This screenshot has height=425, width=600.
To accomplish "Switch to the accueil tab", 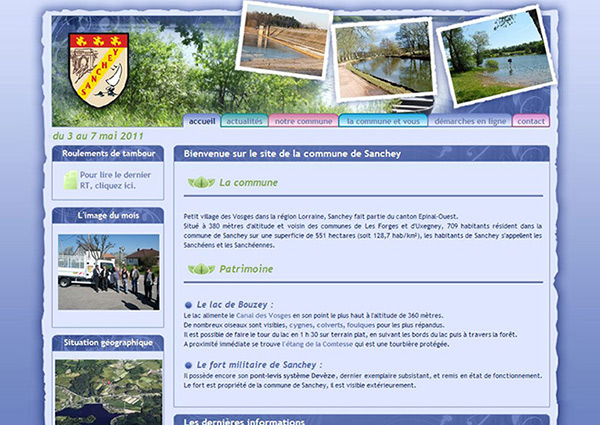I will pyautogui.click(x=202, y=121).
